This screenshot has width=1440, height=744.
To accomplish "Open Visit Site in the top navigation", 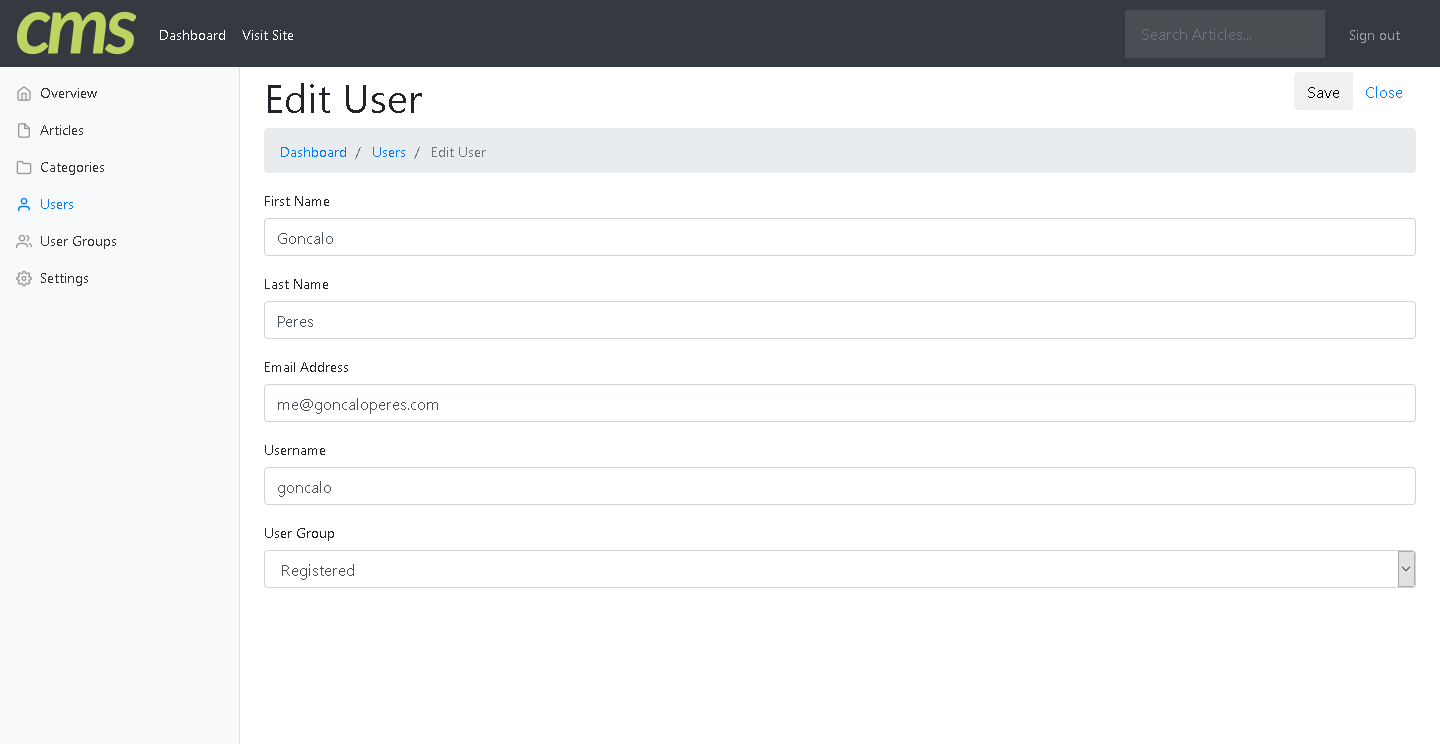I will 268,35.
